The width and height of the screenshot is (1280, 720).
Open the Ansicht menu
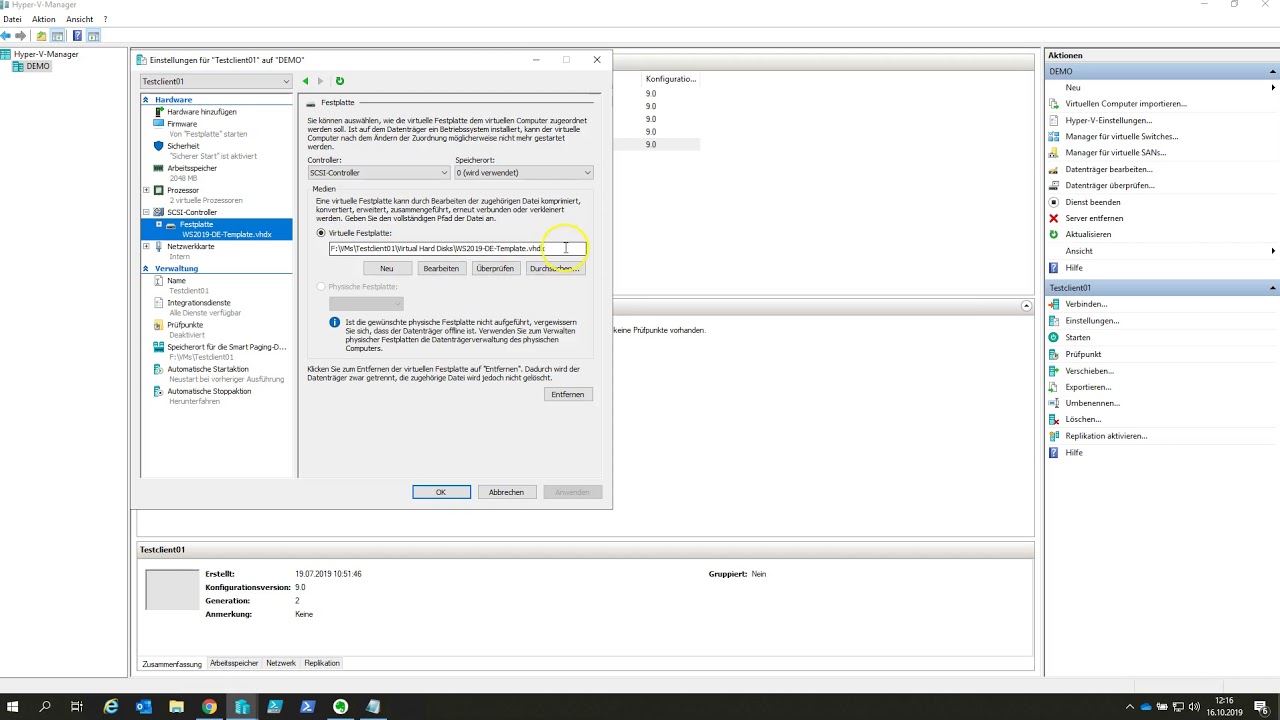[x=79, y=19]
